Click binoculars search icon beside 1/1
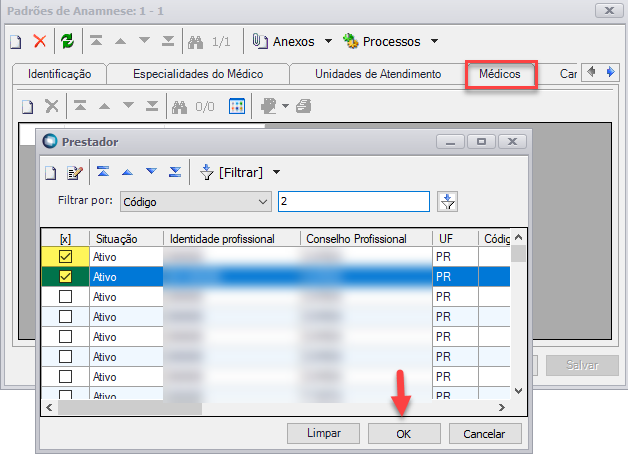 pyautogui.click(x=195, y=42)
